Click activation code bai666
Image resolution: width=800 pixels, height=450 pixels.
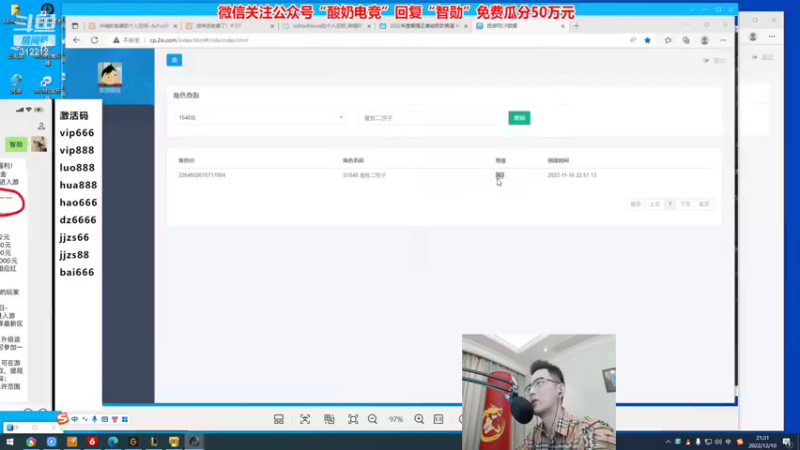coord(77,272)
